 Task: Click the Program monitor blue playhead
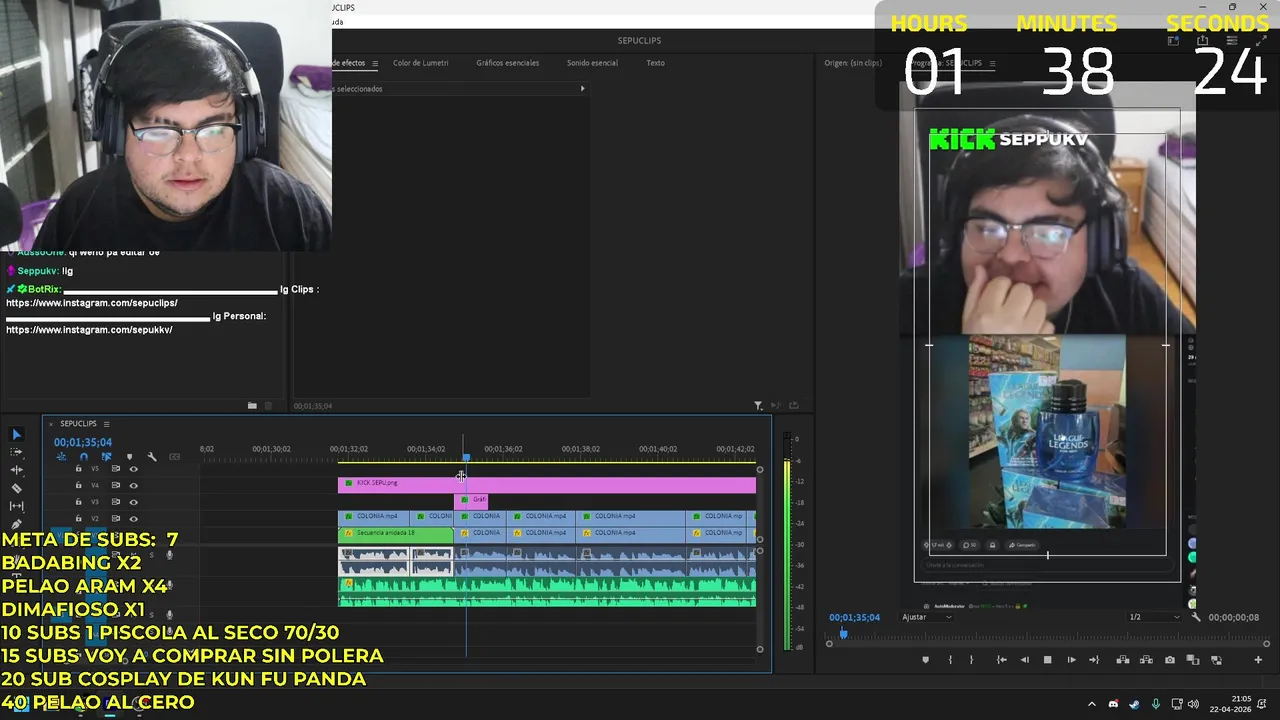pos(843,633)
